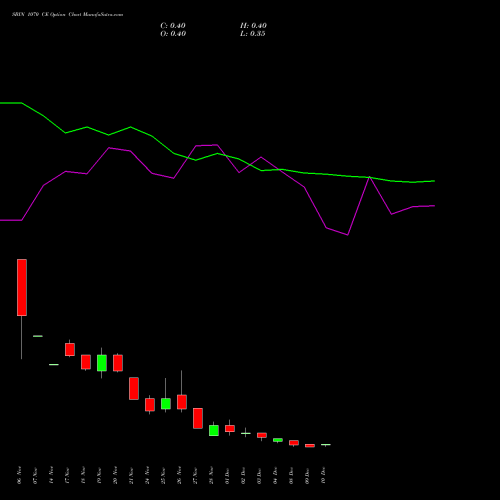The height and width of the screenshot is (500, 500).
Task: Select the '21 Nov' date axis label
Action: click(131, 475)
